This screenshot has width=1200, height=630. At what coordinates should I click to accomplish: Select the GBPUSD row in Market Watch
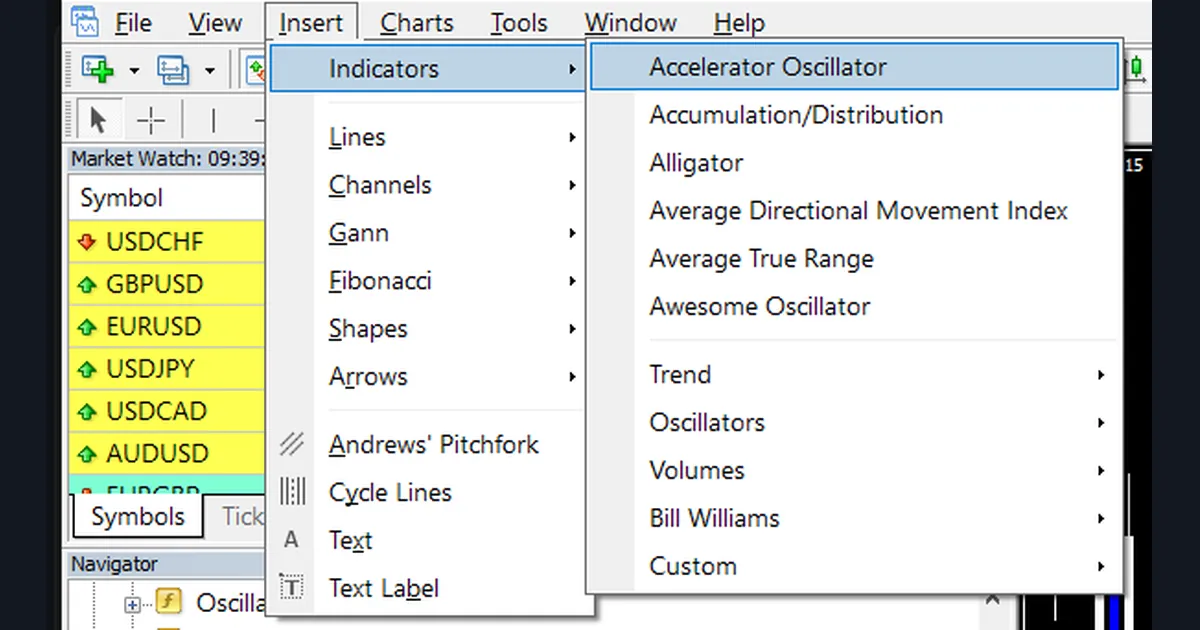167,285
